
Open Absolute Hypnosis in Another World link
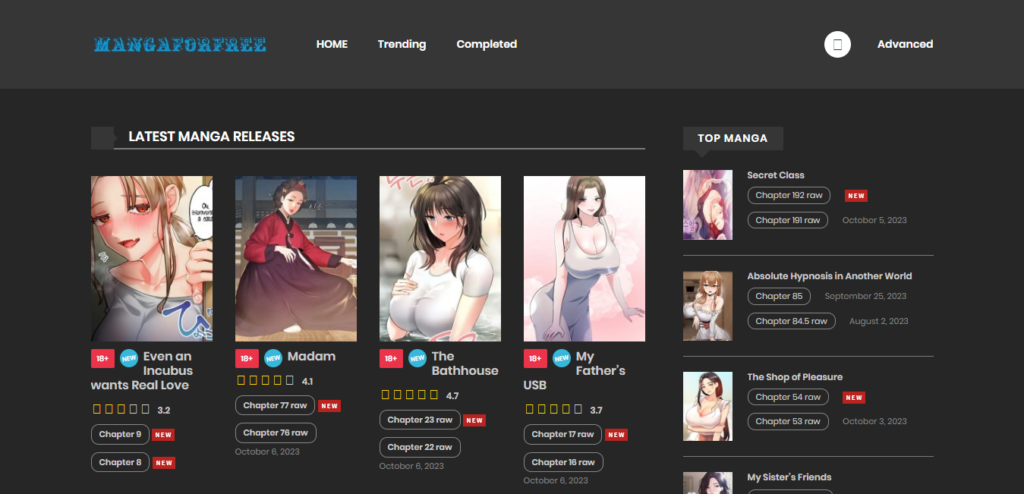click(829, 276)
